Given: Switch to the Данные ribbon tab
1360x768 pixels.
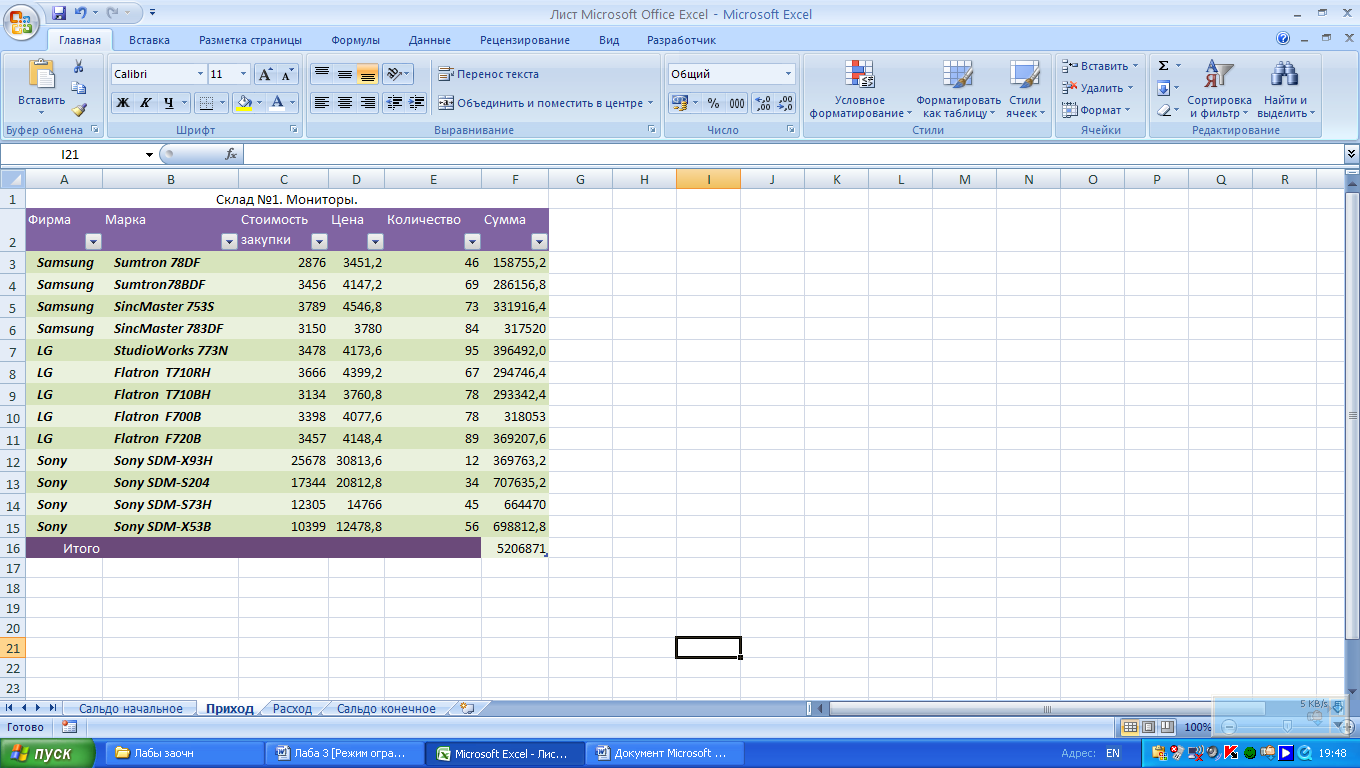Looking at the screenshot, I should (430, 40).
